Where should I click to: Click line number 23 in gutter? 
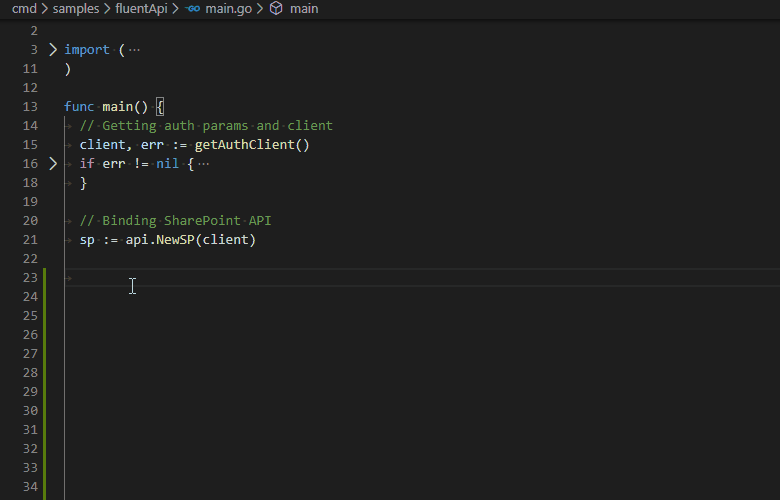(30, 278)
